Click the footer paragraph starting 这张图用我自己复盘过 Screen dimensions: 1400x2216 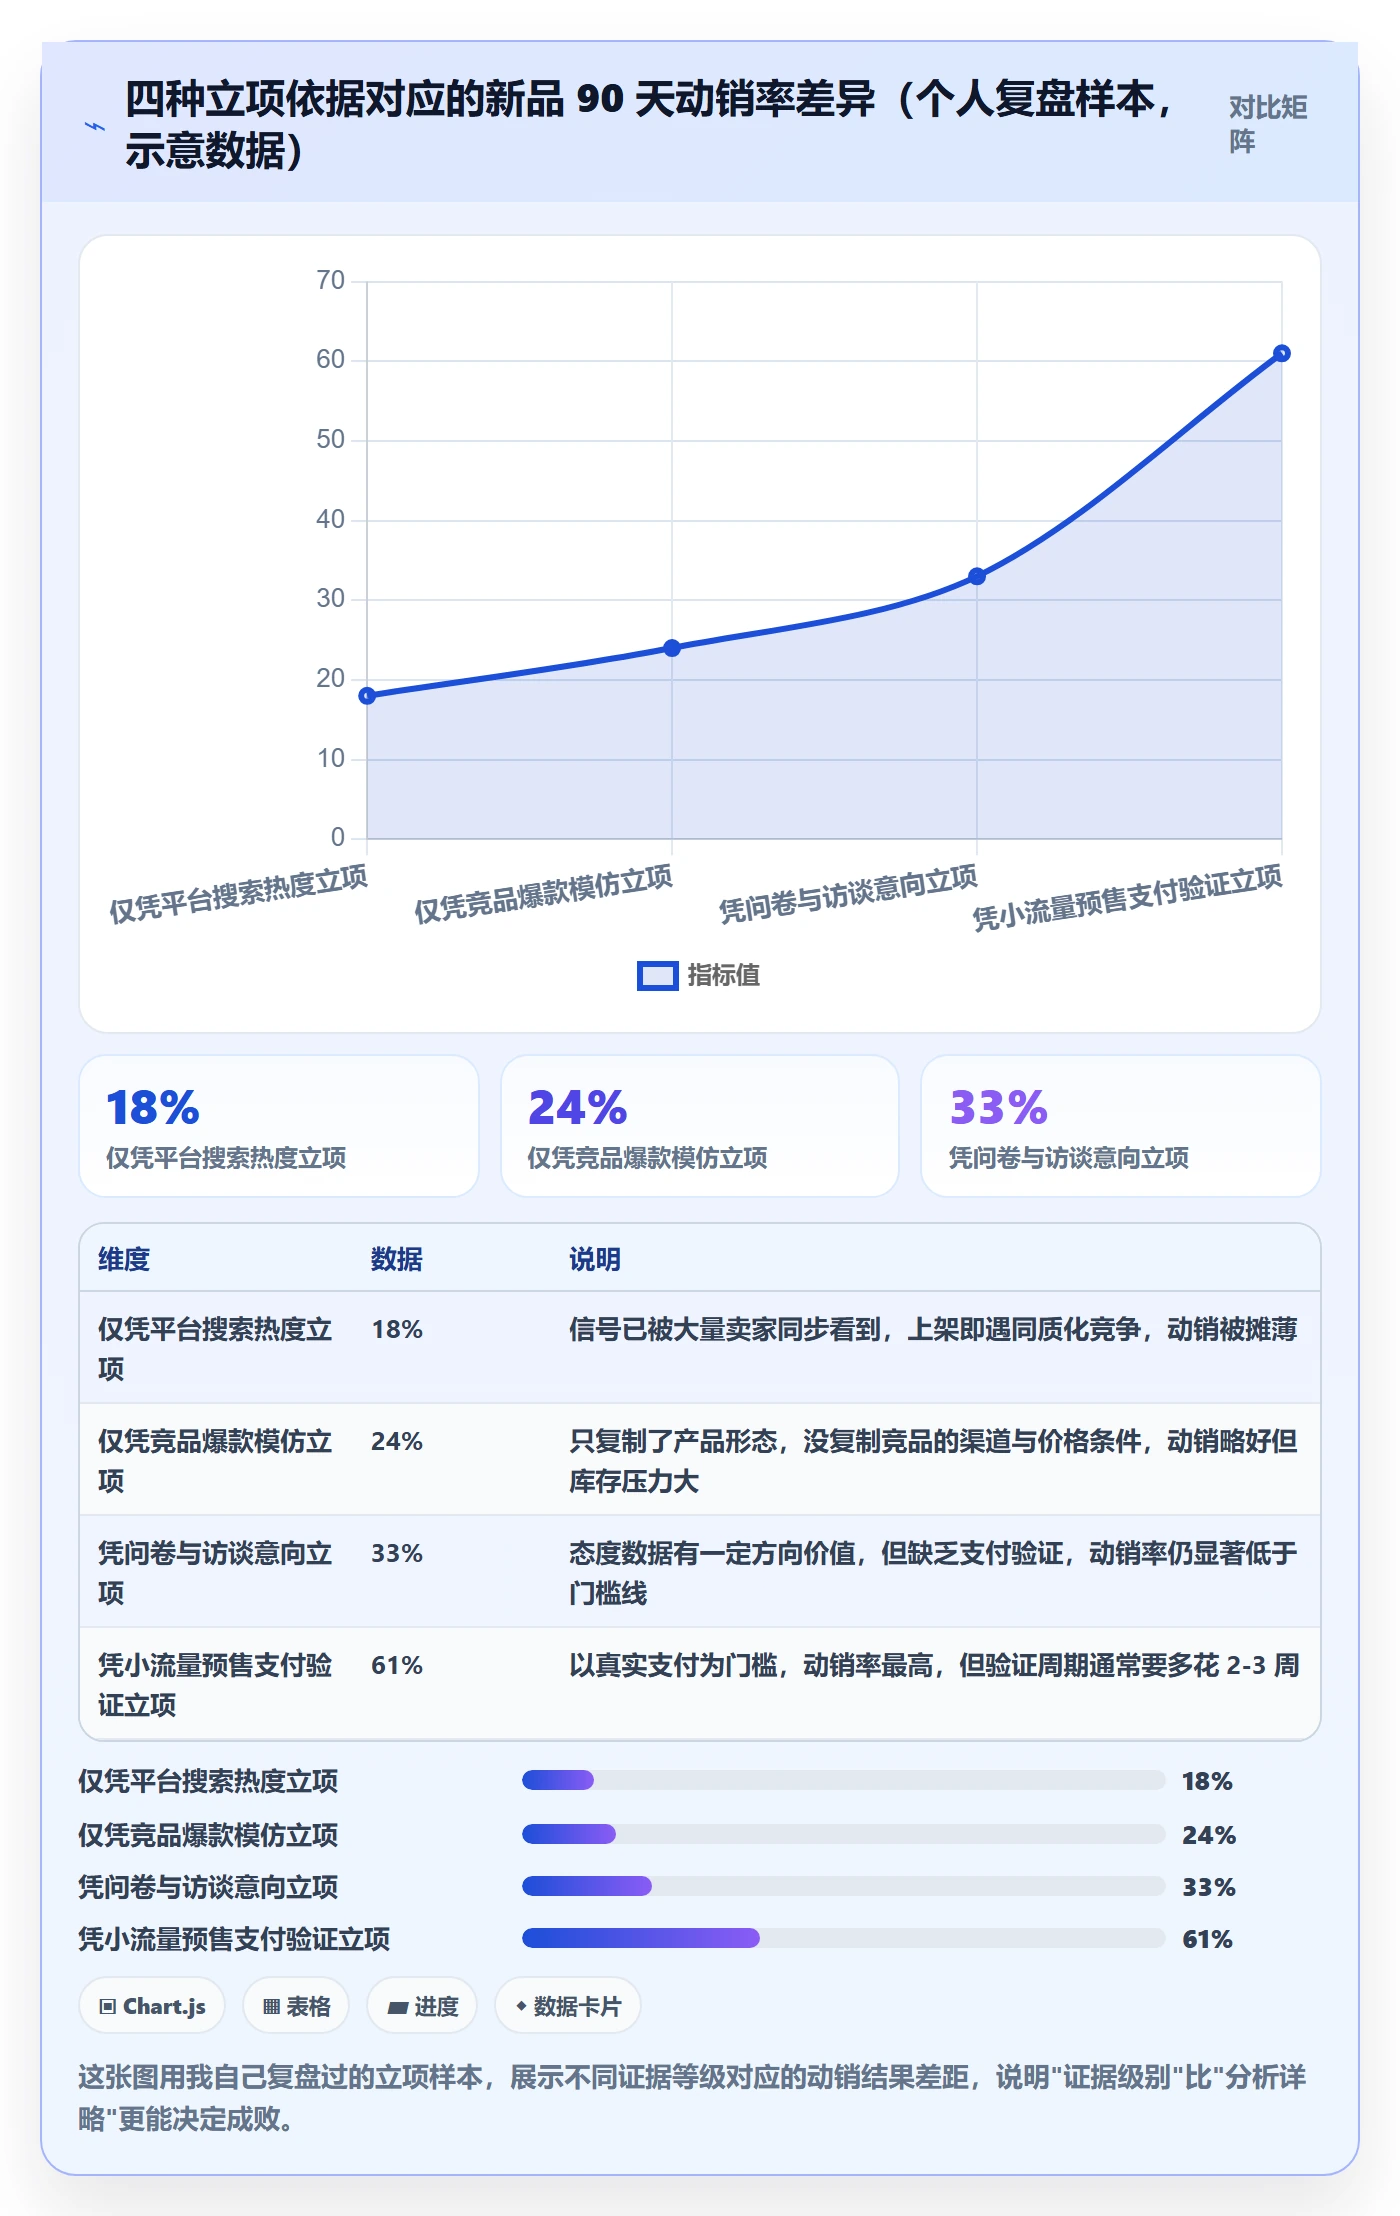pos(692,2097)
